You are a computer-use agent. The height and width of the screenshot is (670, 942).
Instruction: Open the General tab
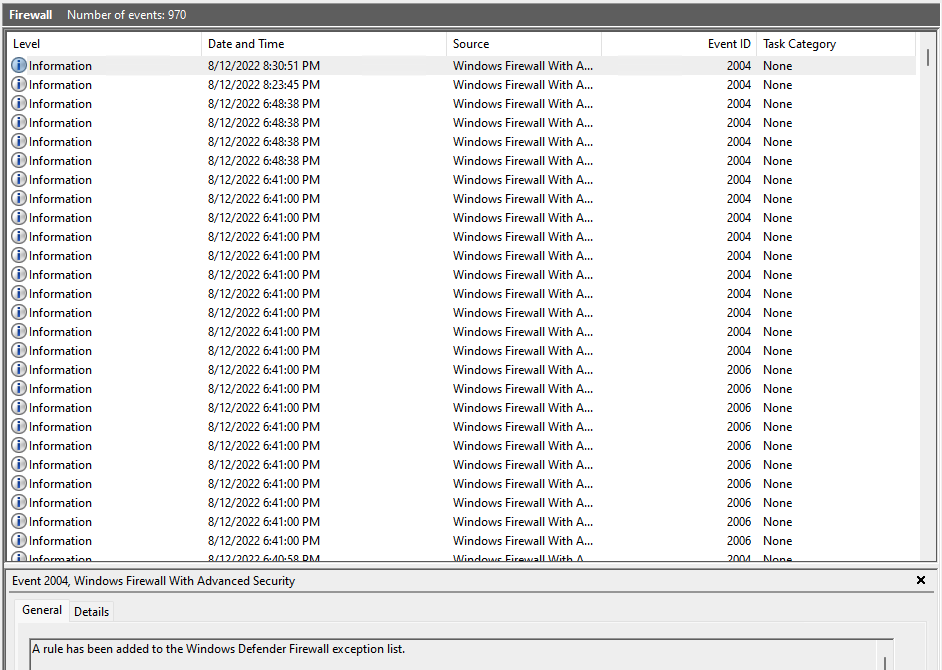(x=41, y=610)
